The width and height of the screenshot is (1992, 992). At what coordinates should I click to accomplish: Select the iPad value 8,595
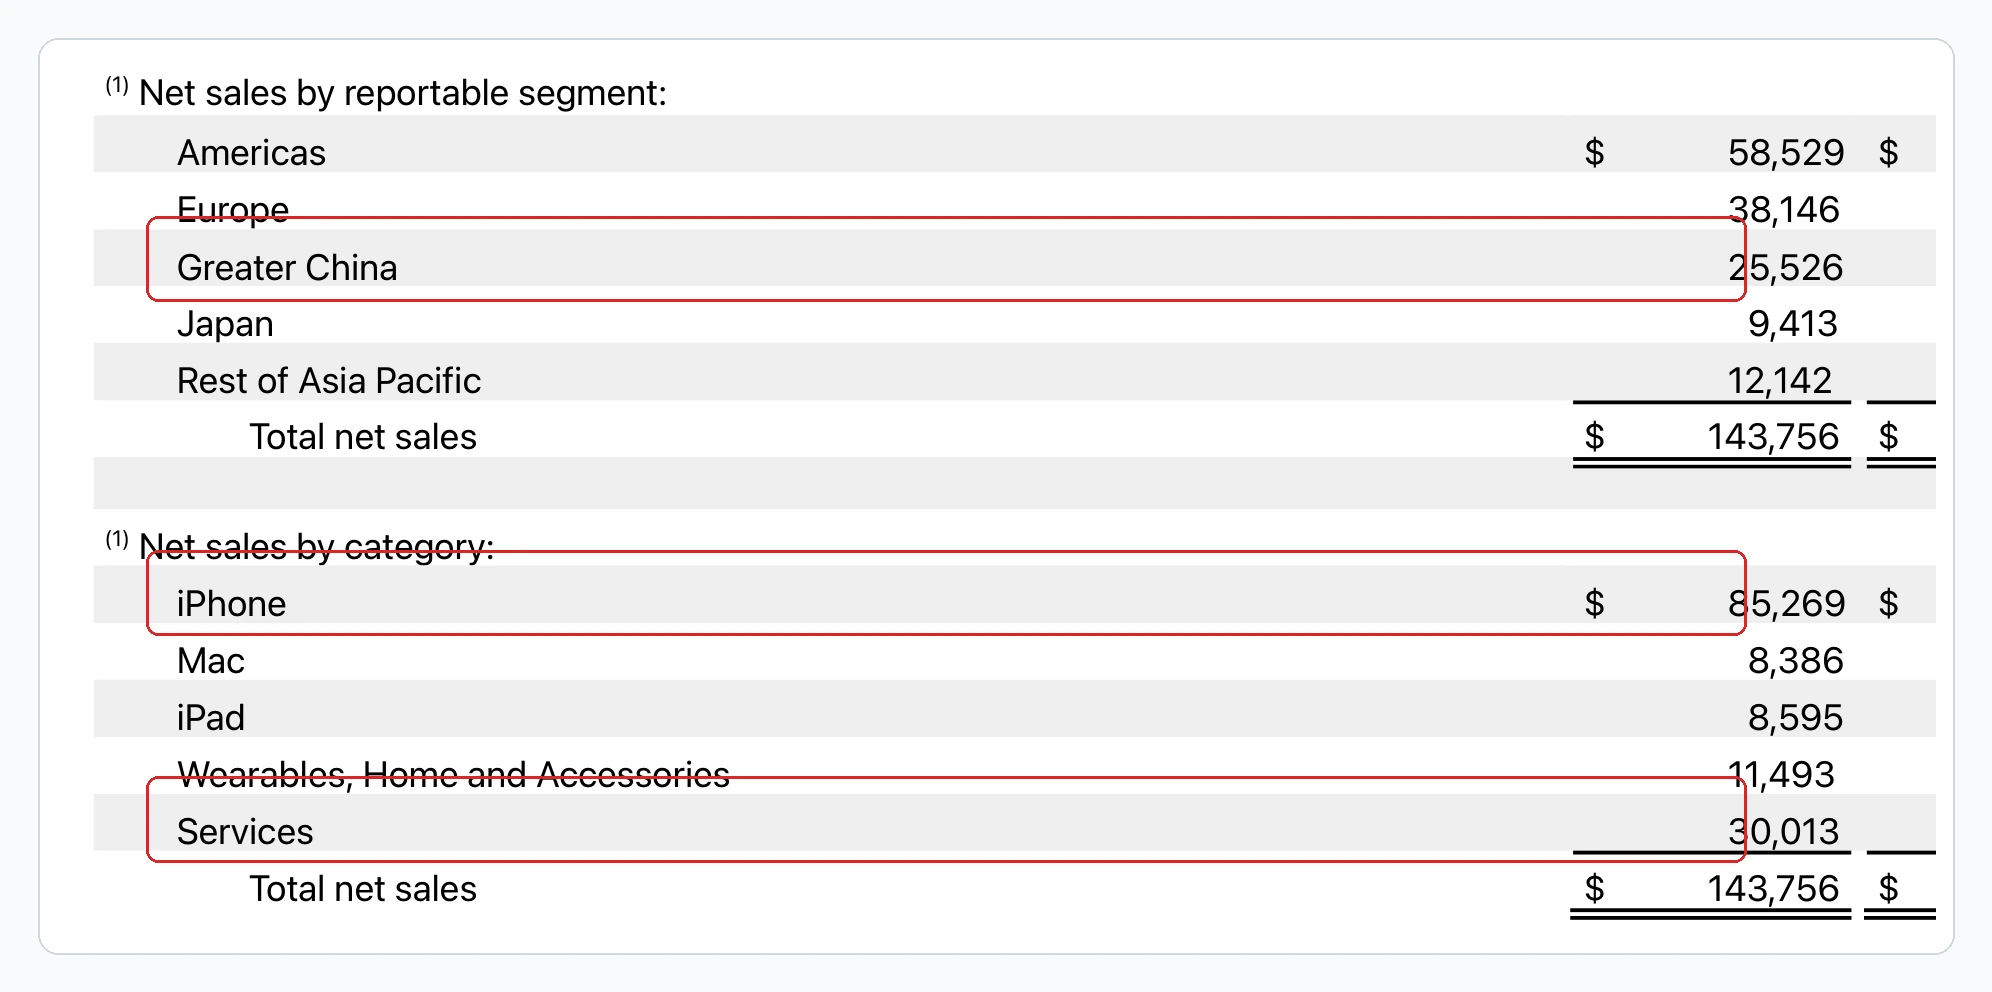[1795, 718]
